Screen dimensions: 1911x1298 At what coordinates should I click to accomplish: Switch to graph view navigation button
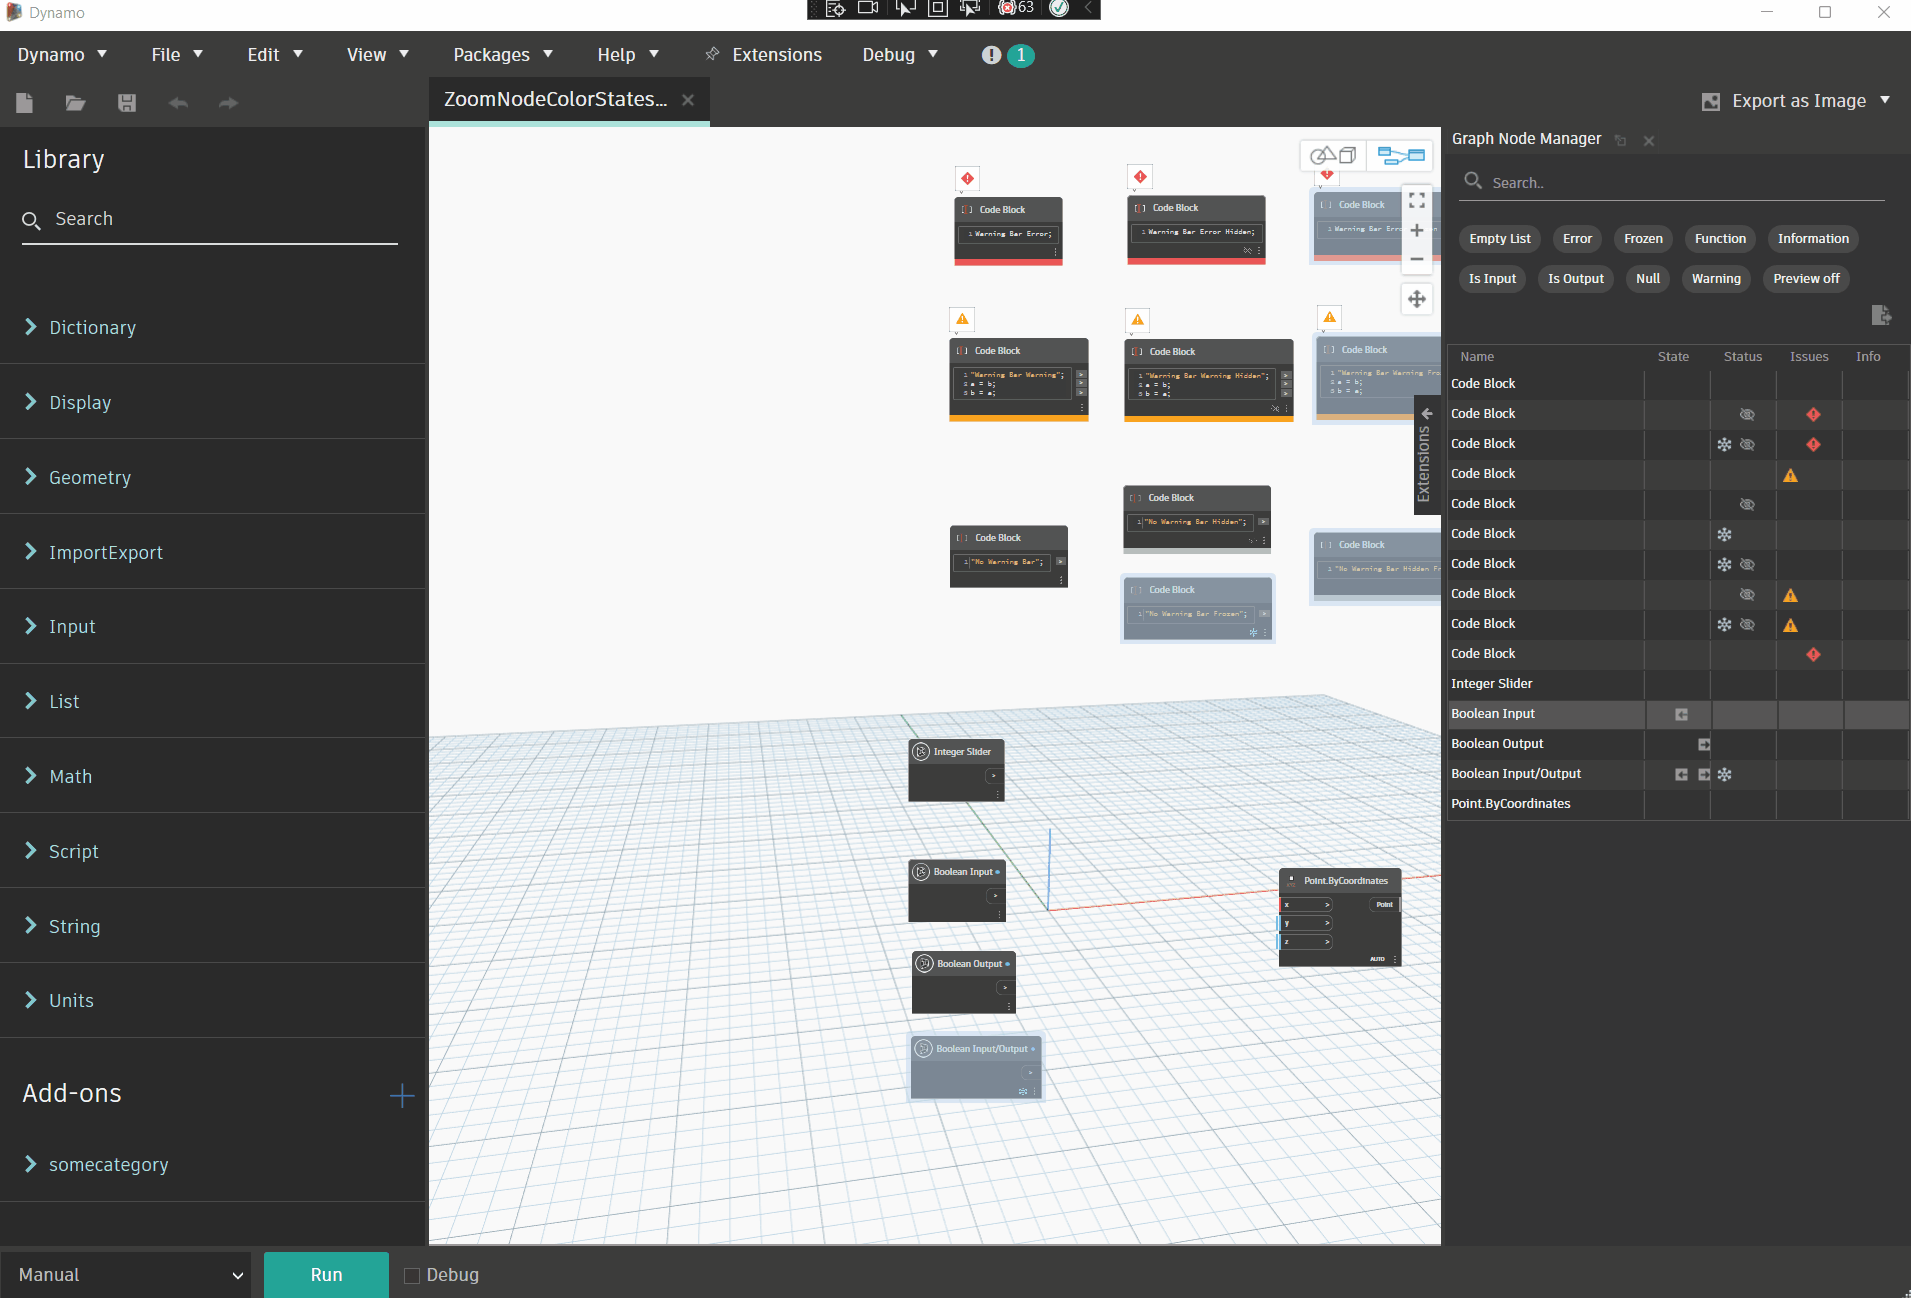(1401, 155)
